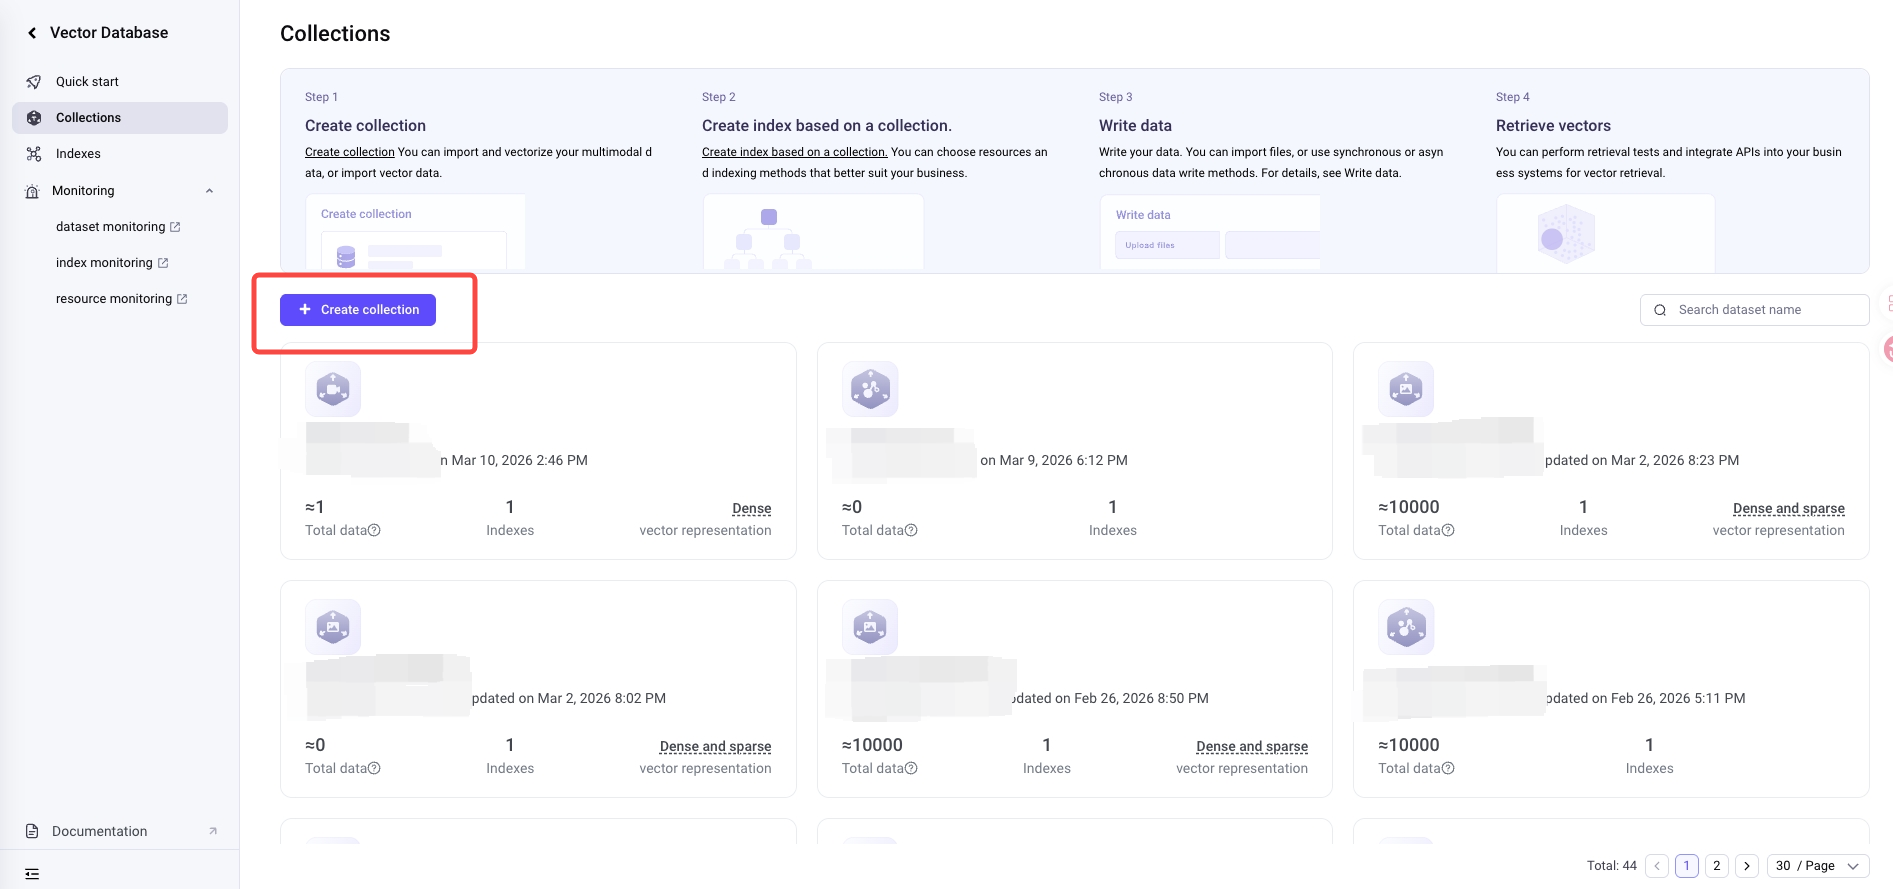
Task: Open index monitoring in sidebar
Action: [x=104, y=263]
